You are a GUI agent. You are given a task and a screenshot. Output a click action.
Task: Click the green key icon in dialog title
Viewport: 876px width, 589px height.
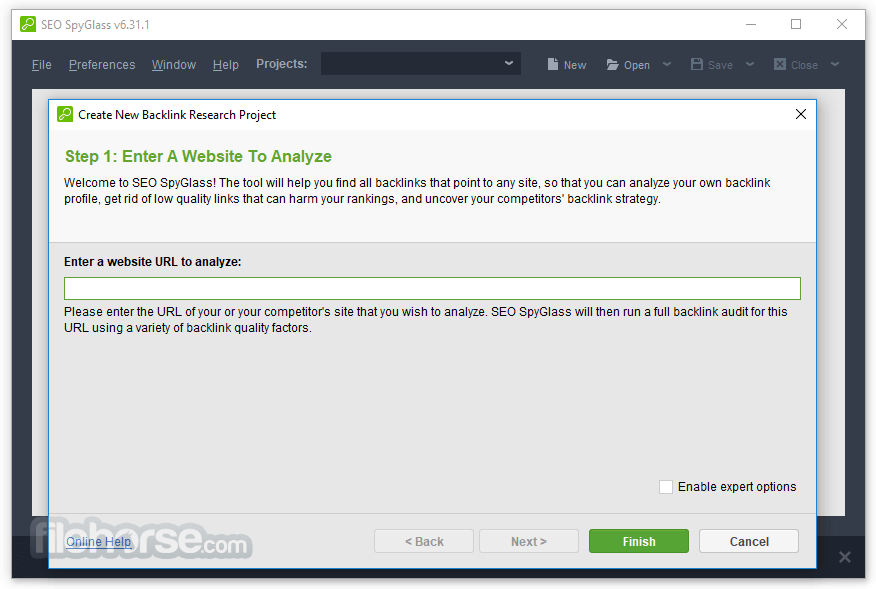click(x=65, y=115)
